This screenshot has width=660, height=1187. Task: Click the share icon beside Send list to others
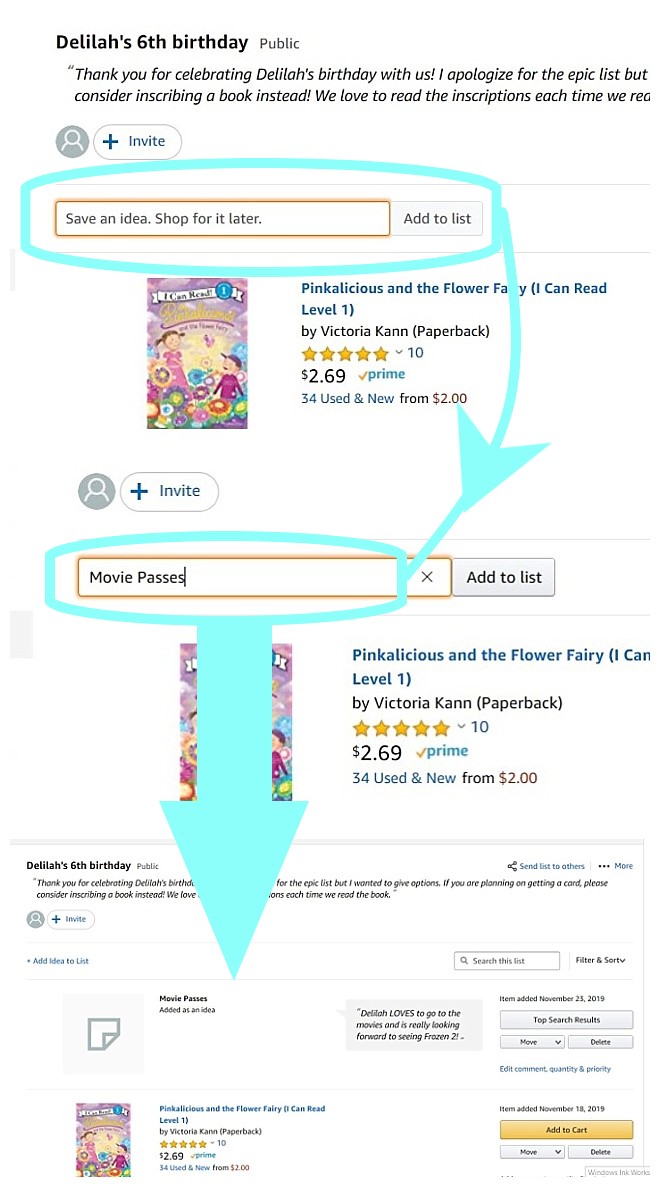(515, 866)
